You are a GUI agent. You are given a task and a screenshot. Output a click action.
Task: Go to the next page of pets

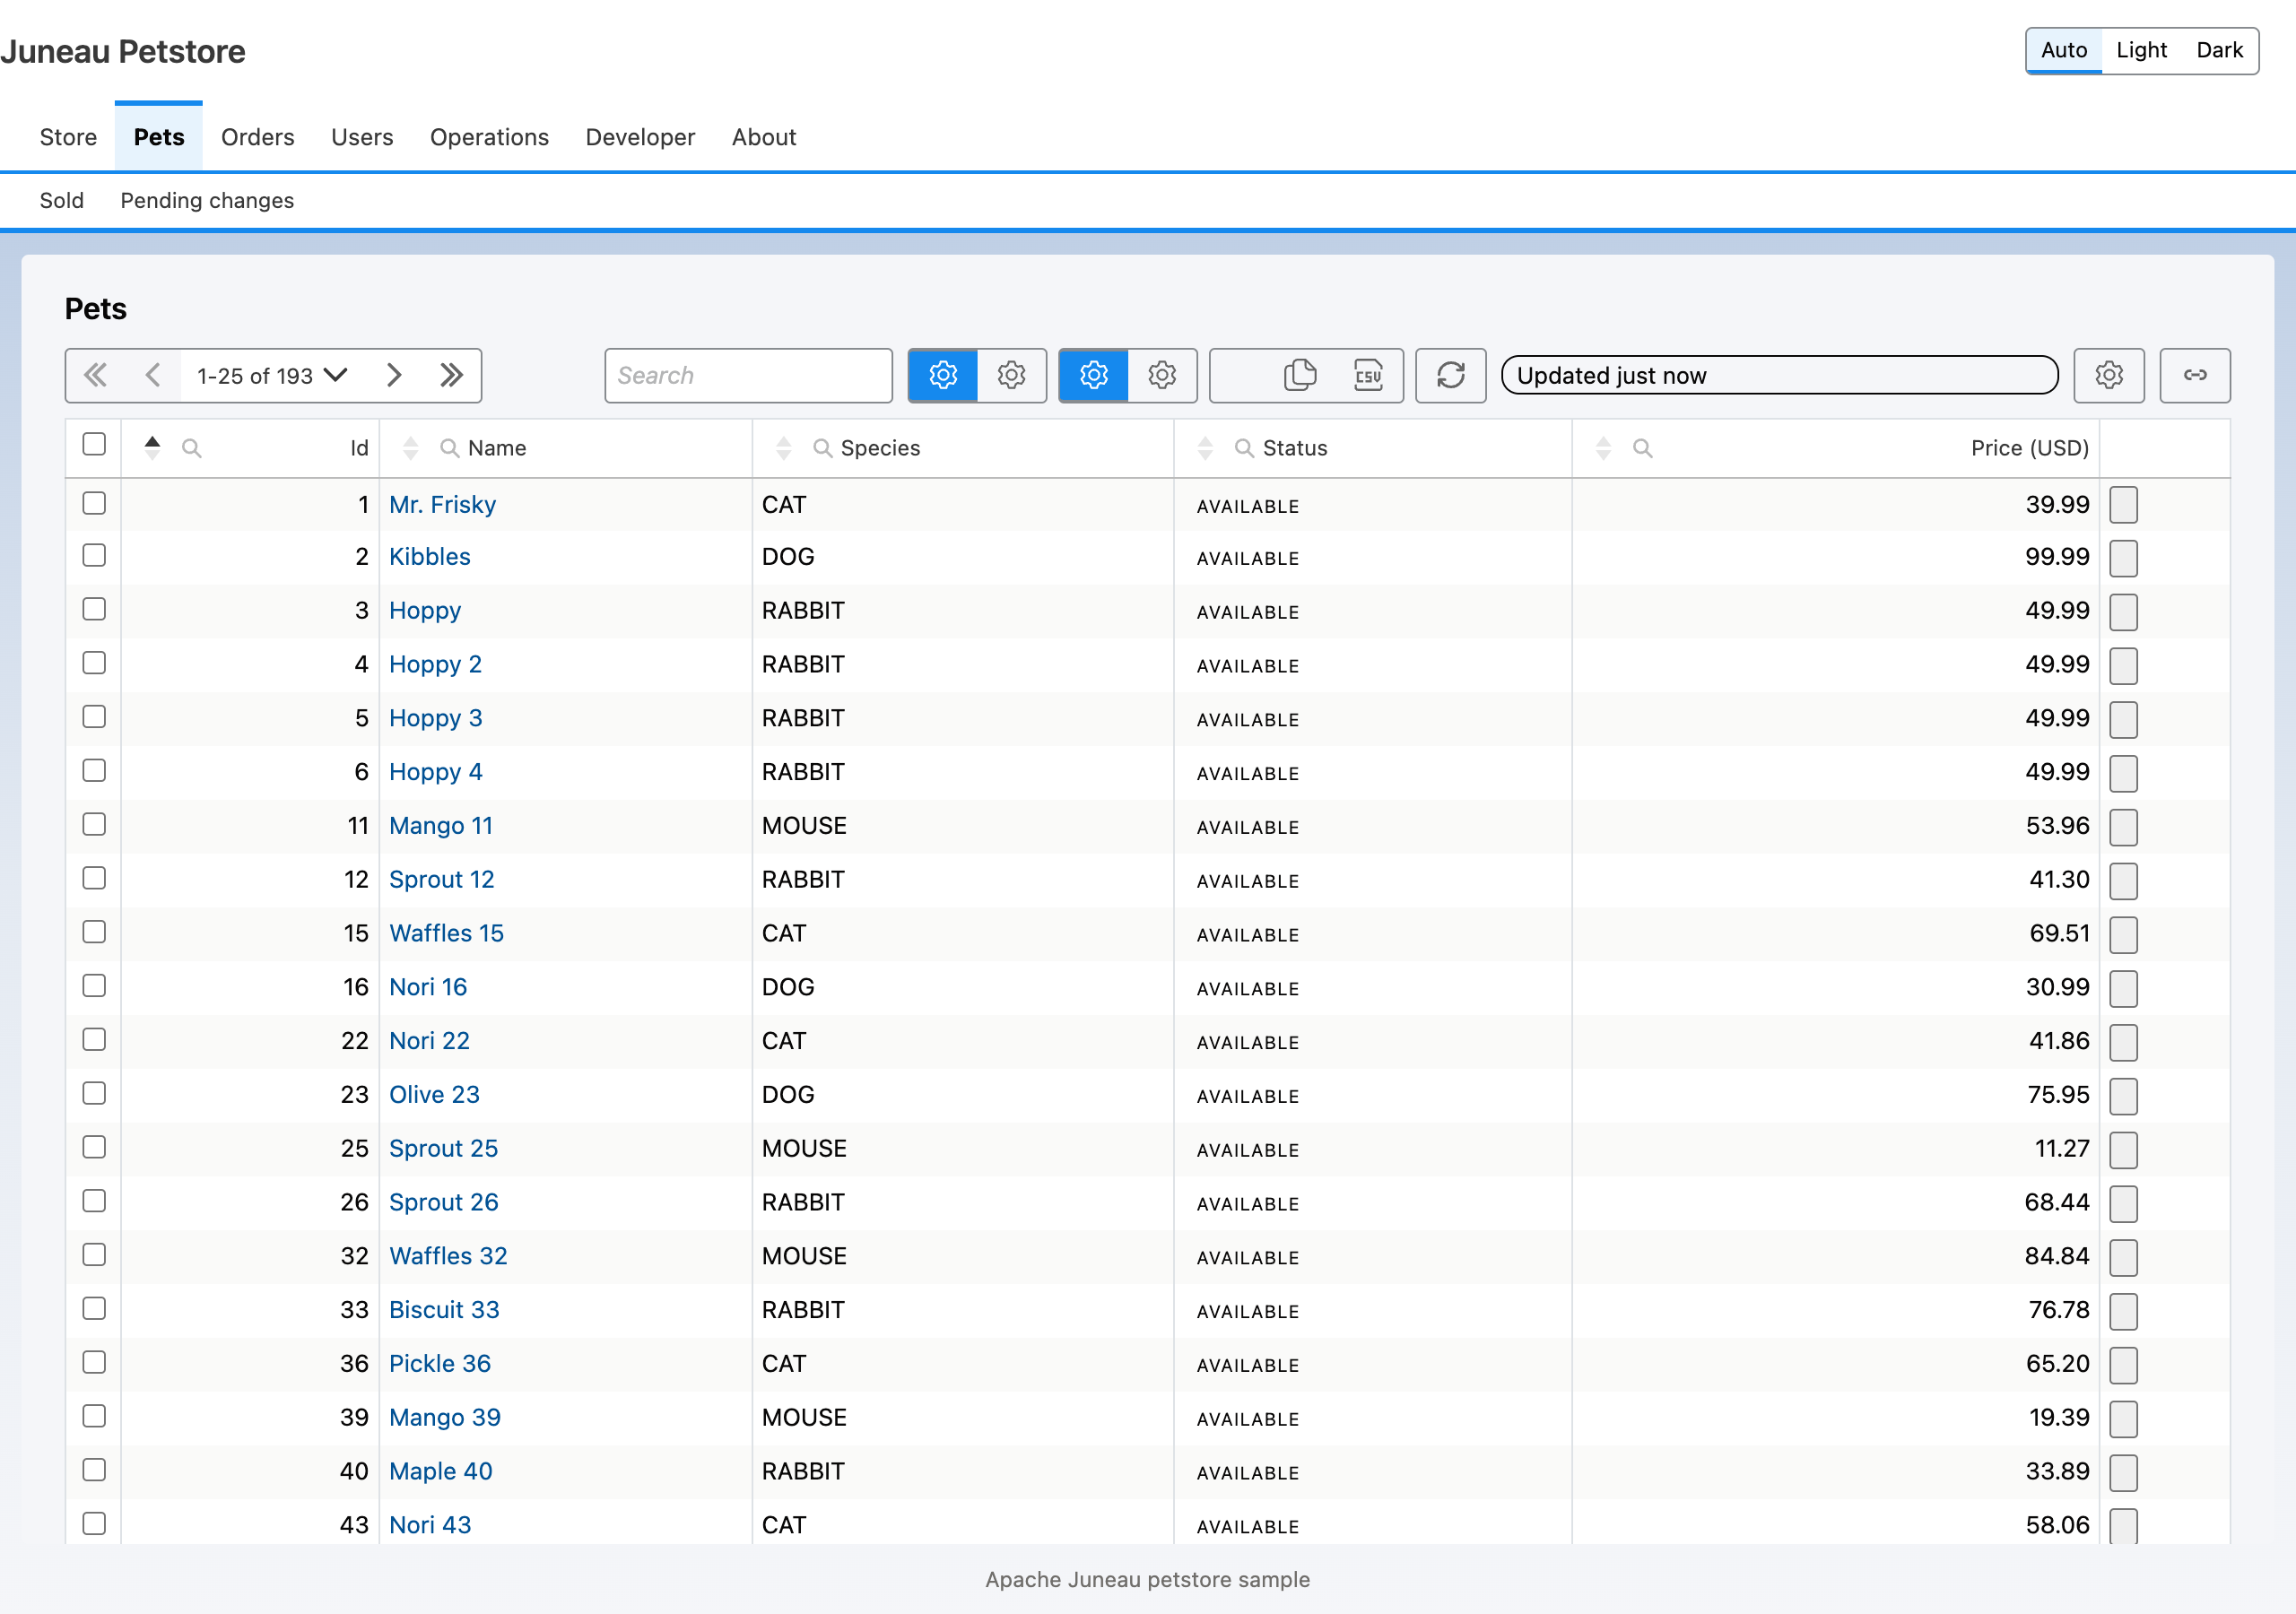394,375
